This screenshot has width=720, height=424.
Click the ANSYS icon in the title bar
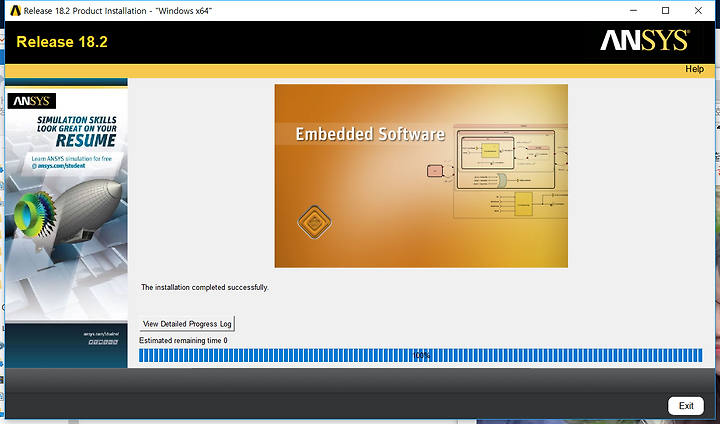(x=15, y=11)
